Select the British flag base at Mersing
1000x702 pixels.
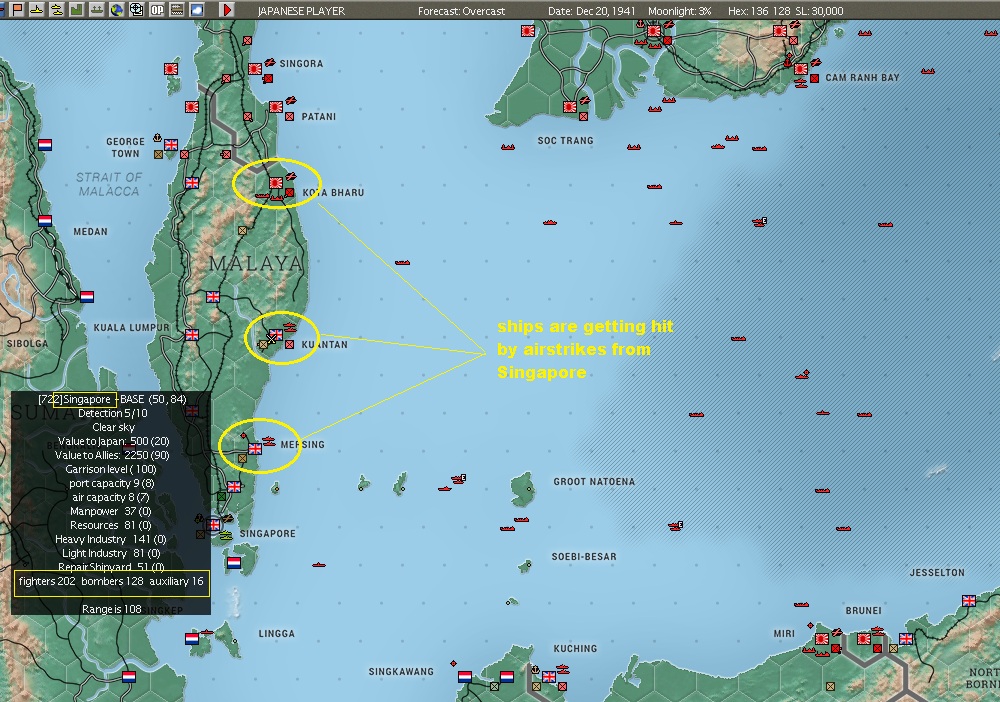[255, 448]
